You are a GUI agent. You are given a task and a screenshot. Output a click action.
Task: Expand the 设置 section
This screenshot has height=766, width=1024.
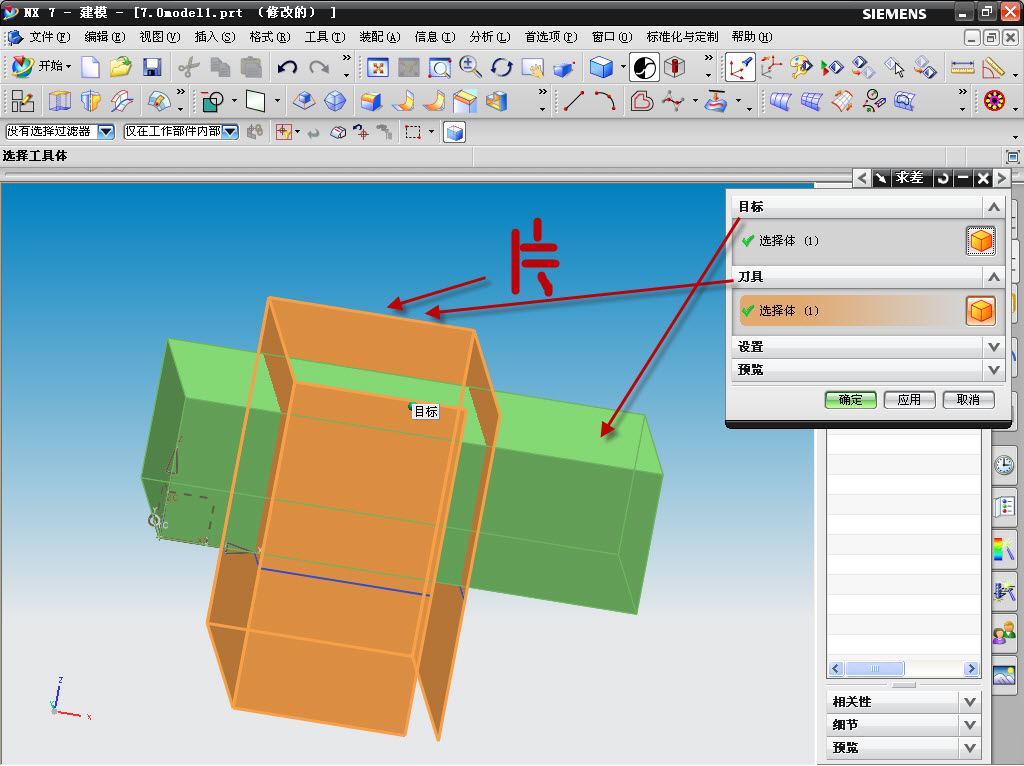(993, 347)
